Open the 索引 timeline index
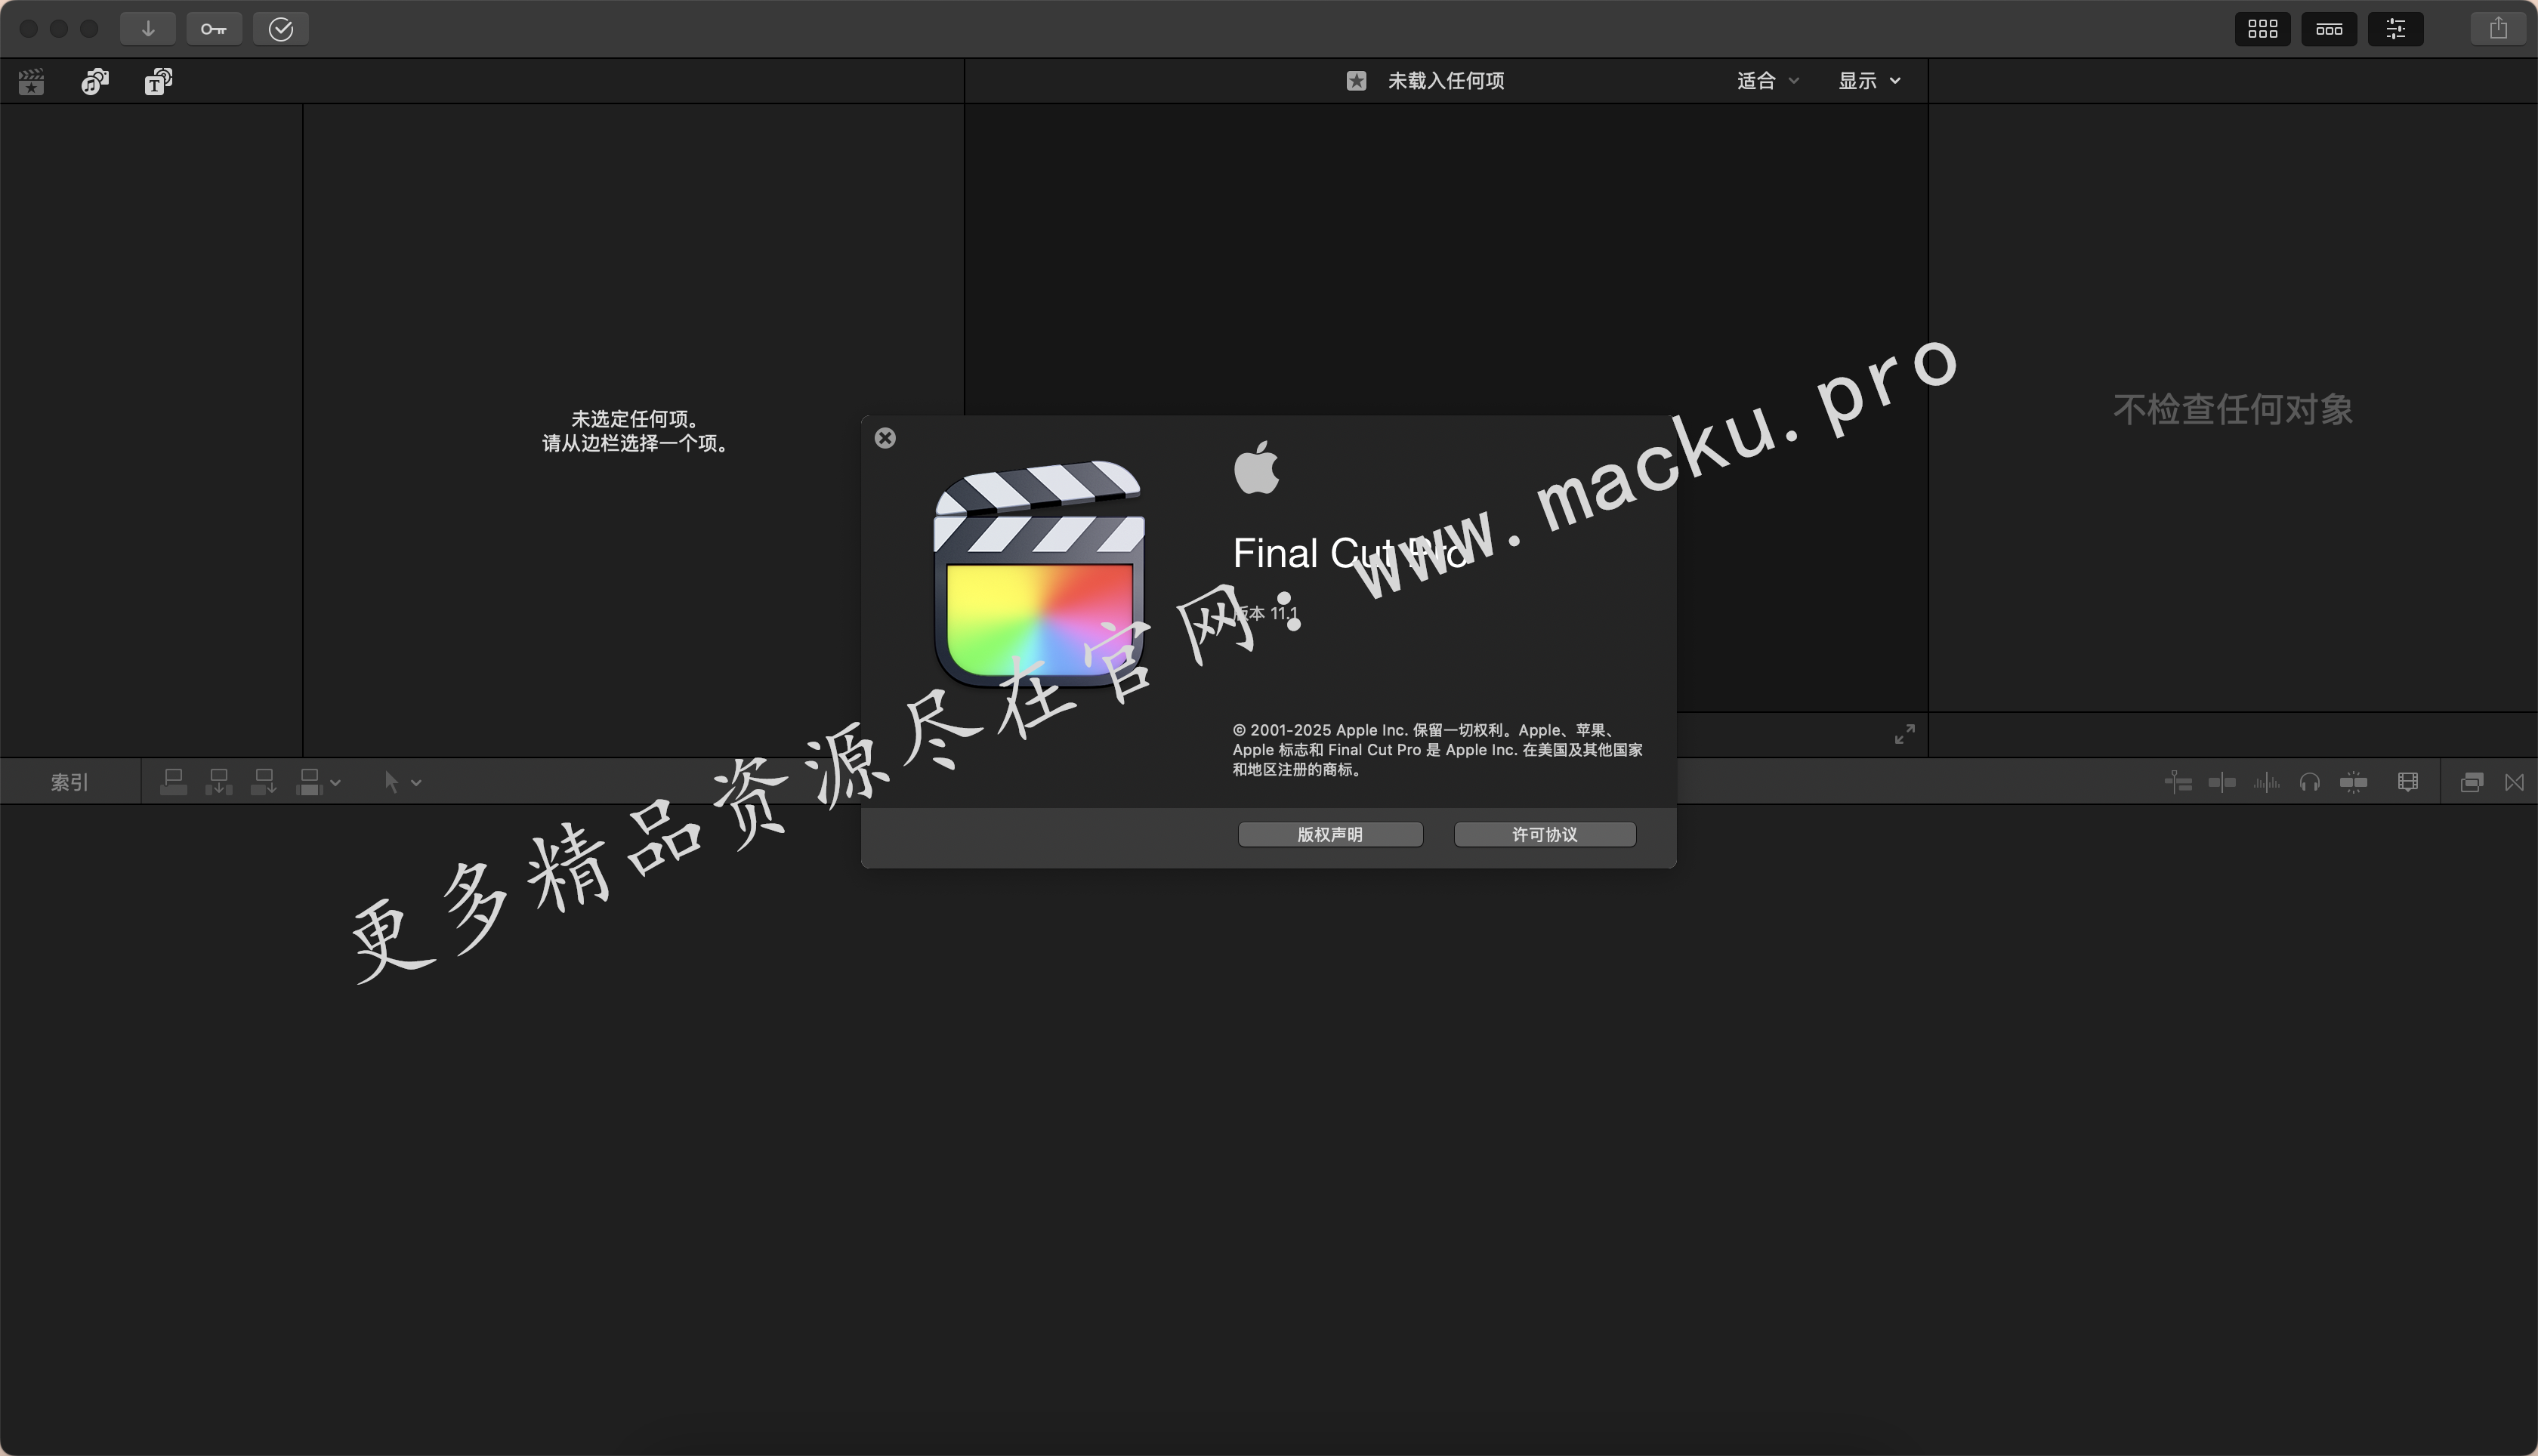 point(70,782)
